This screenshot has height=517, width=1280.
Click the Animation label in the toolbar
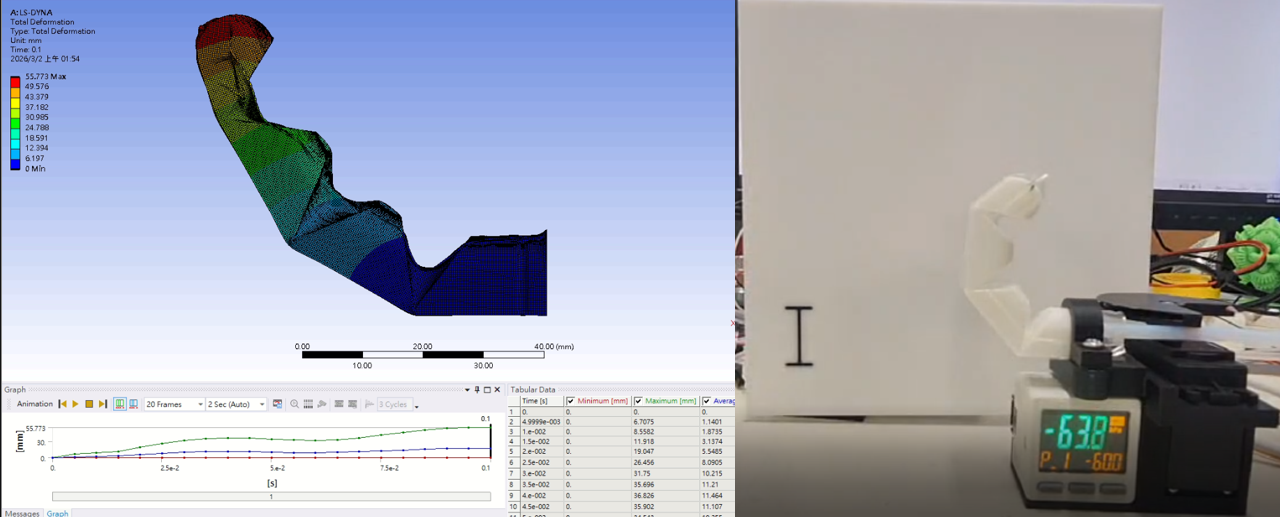click(x=34, y=404)
